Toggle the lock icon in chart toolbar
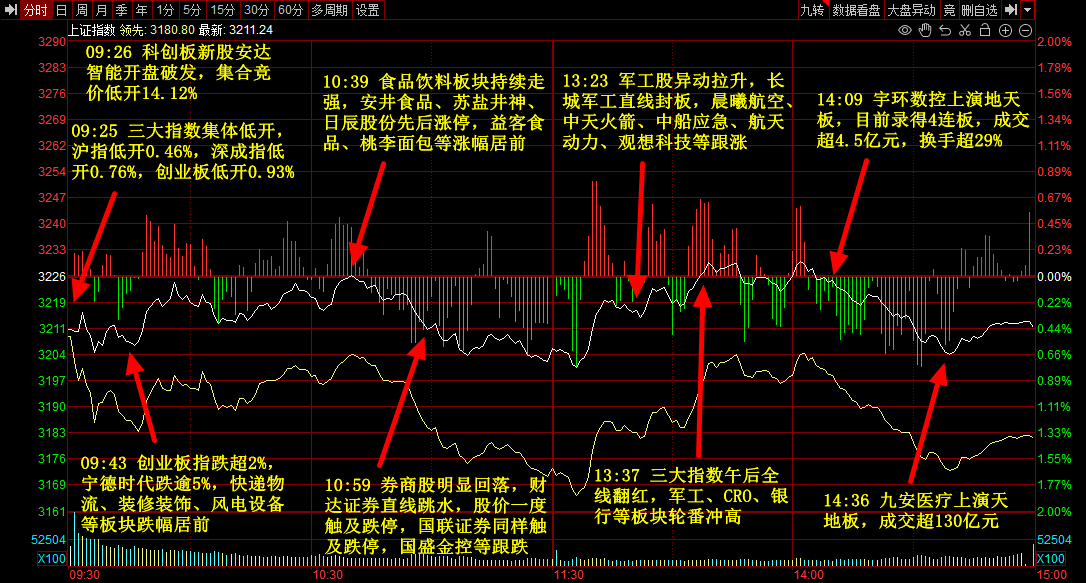Viewport: 1086px width, 583px height. point(985,31)
